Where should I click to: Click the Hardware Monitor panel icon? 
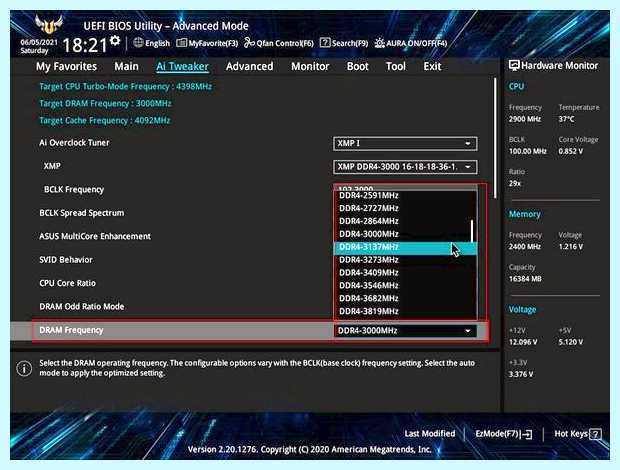(514, 66)
